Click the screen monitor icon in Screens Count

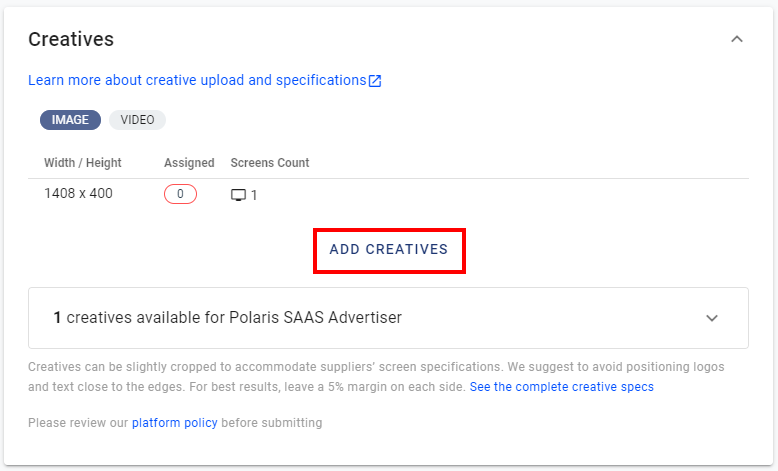[x=239, y=195]
